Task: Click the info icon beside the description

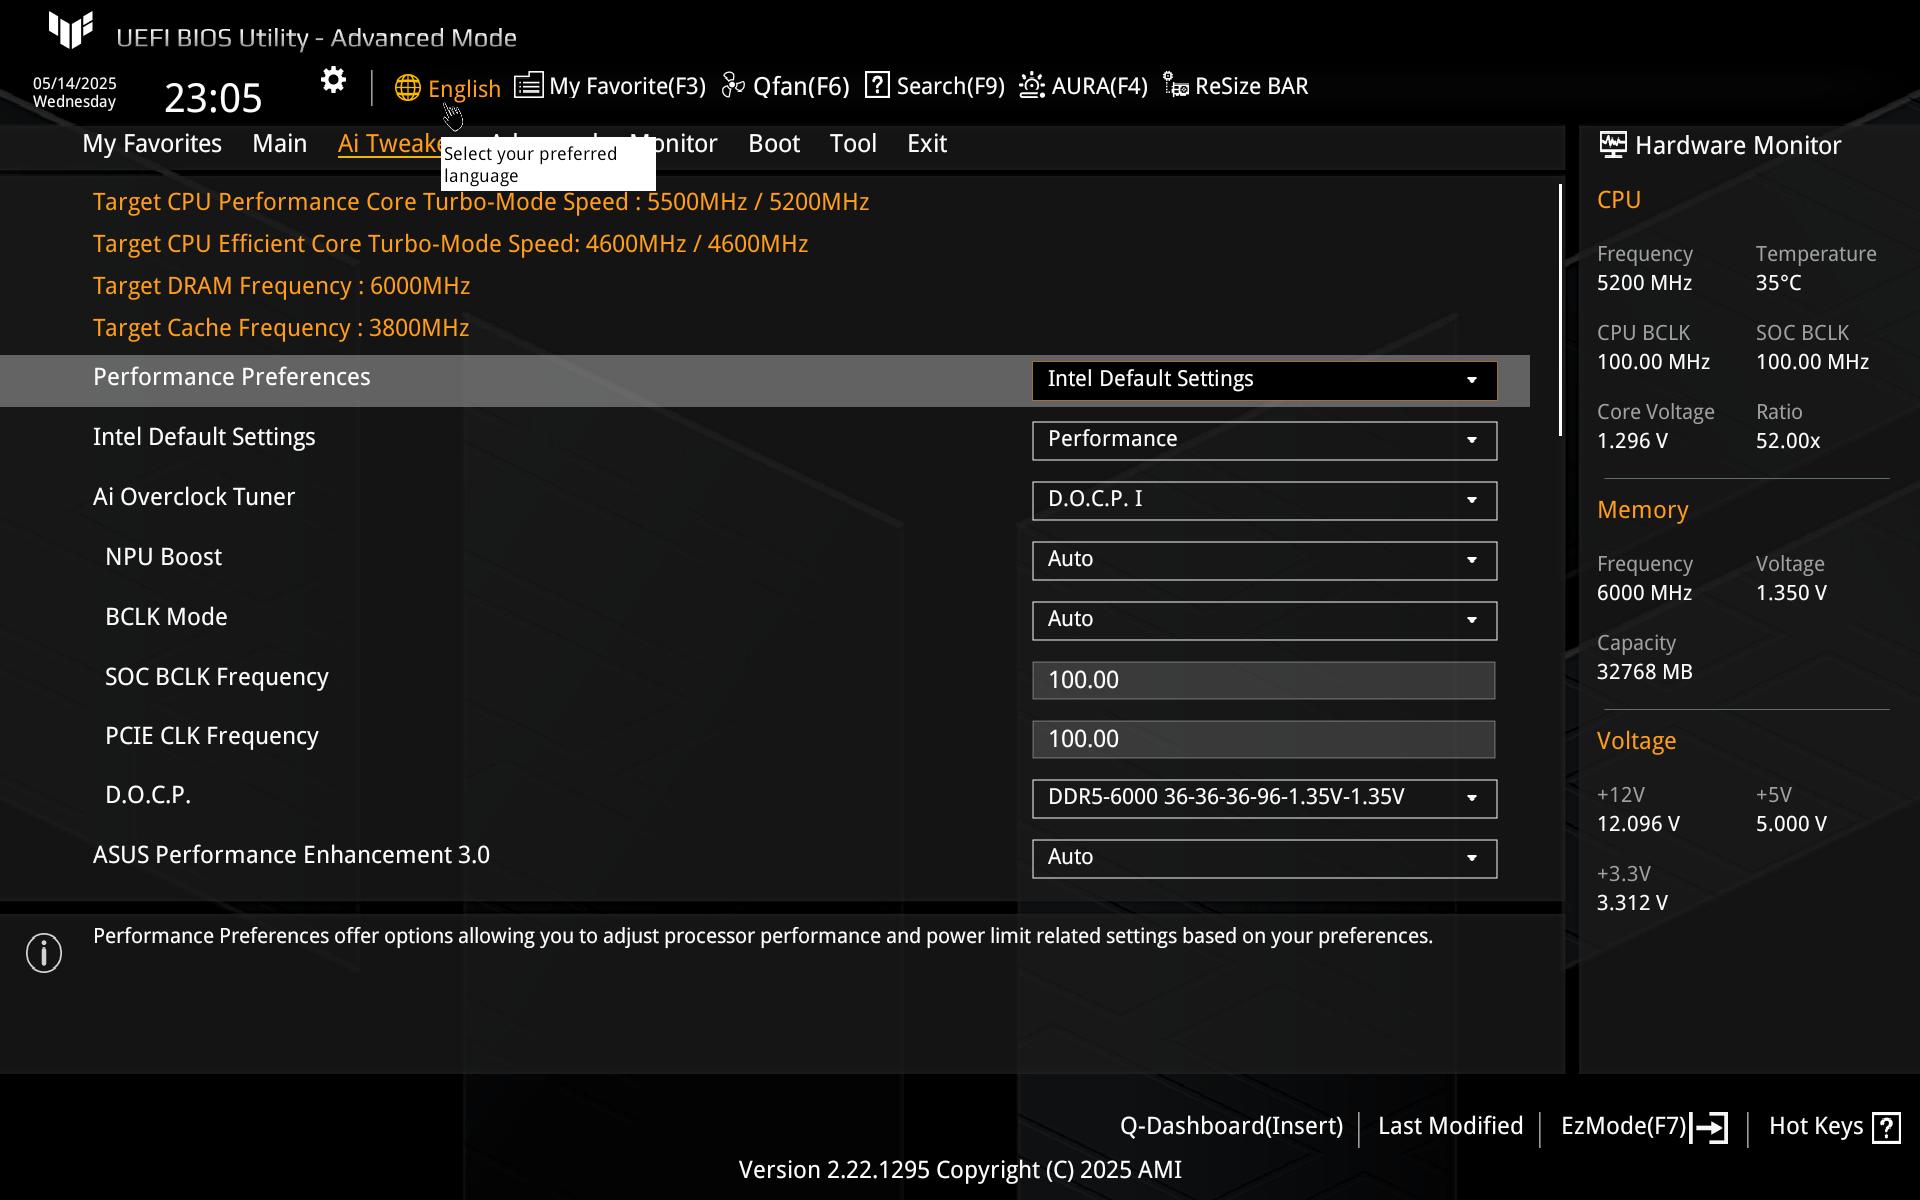Action: 44,953
